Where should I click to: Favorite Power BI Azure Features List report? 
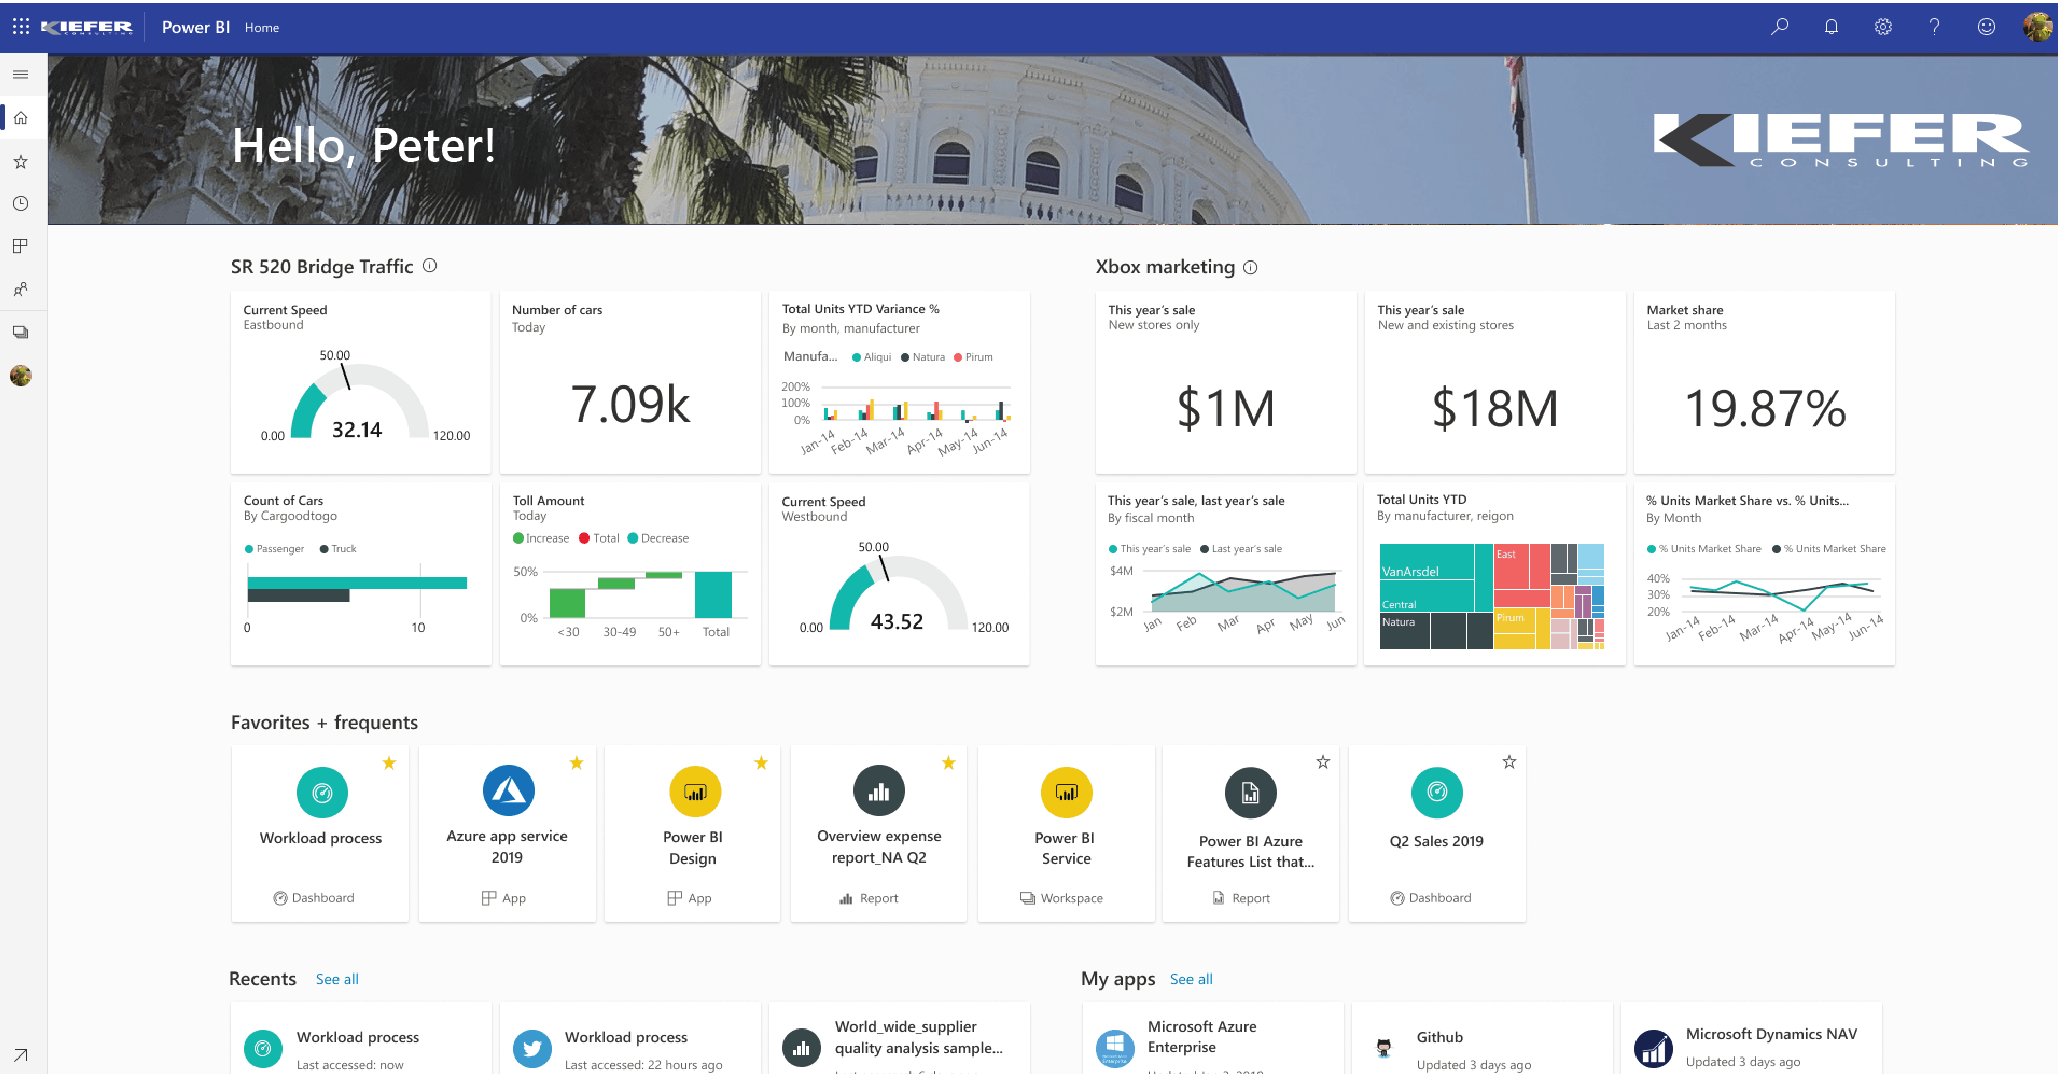tap(1323, 762)
